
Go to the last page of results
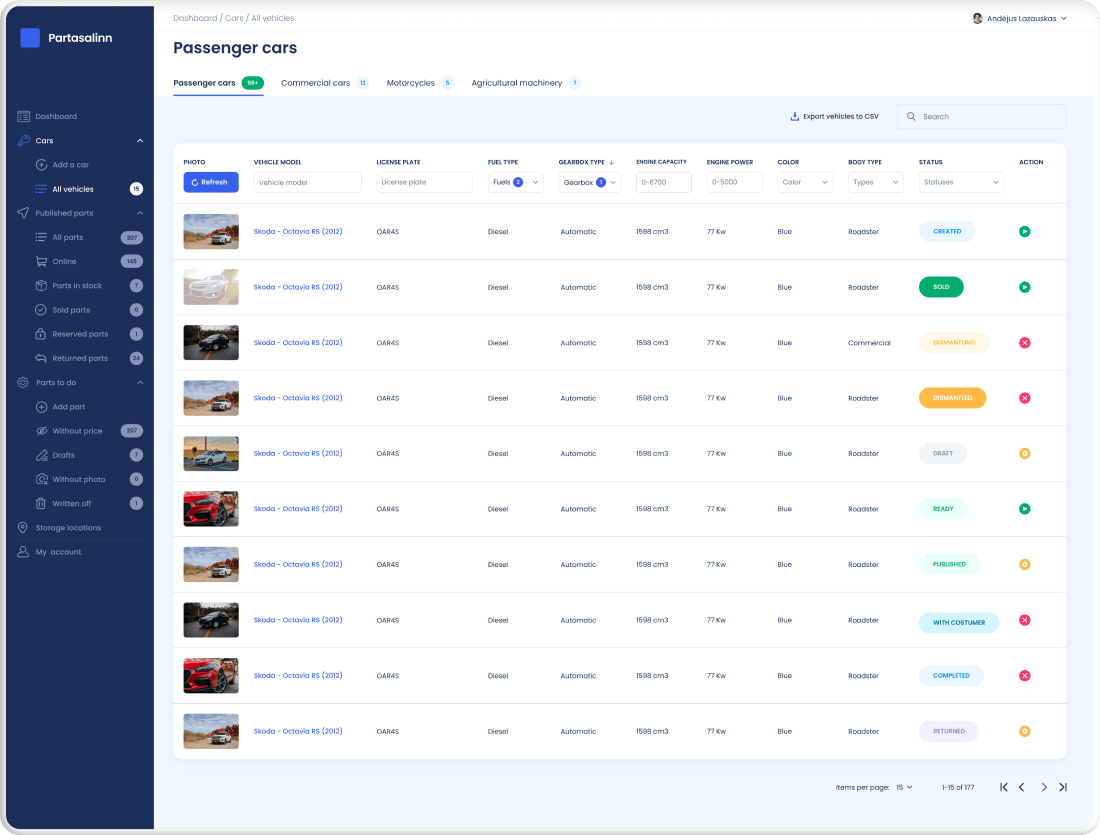click(1063, 787)
